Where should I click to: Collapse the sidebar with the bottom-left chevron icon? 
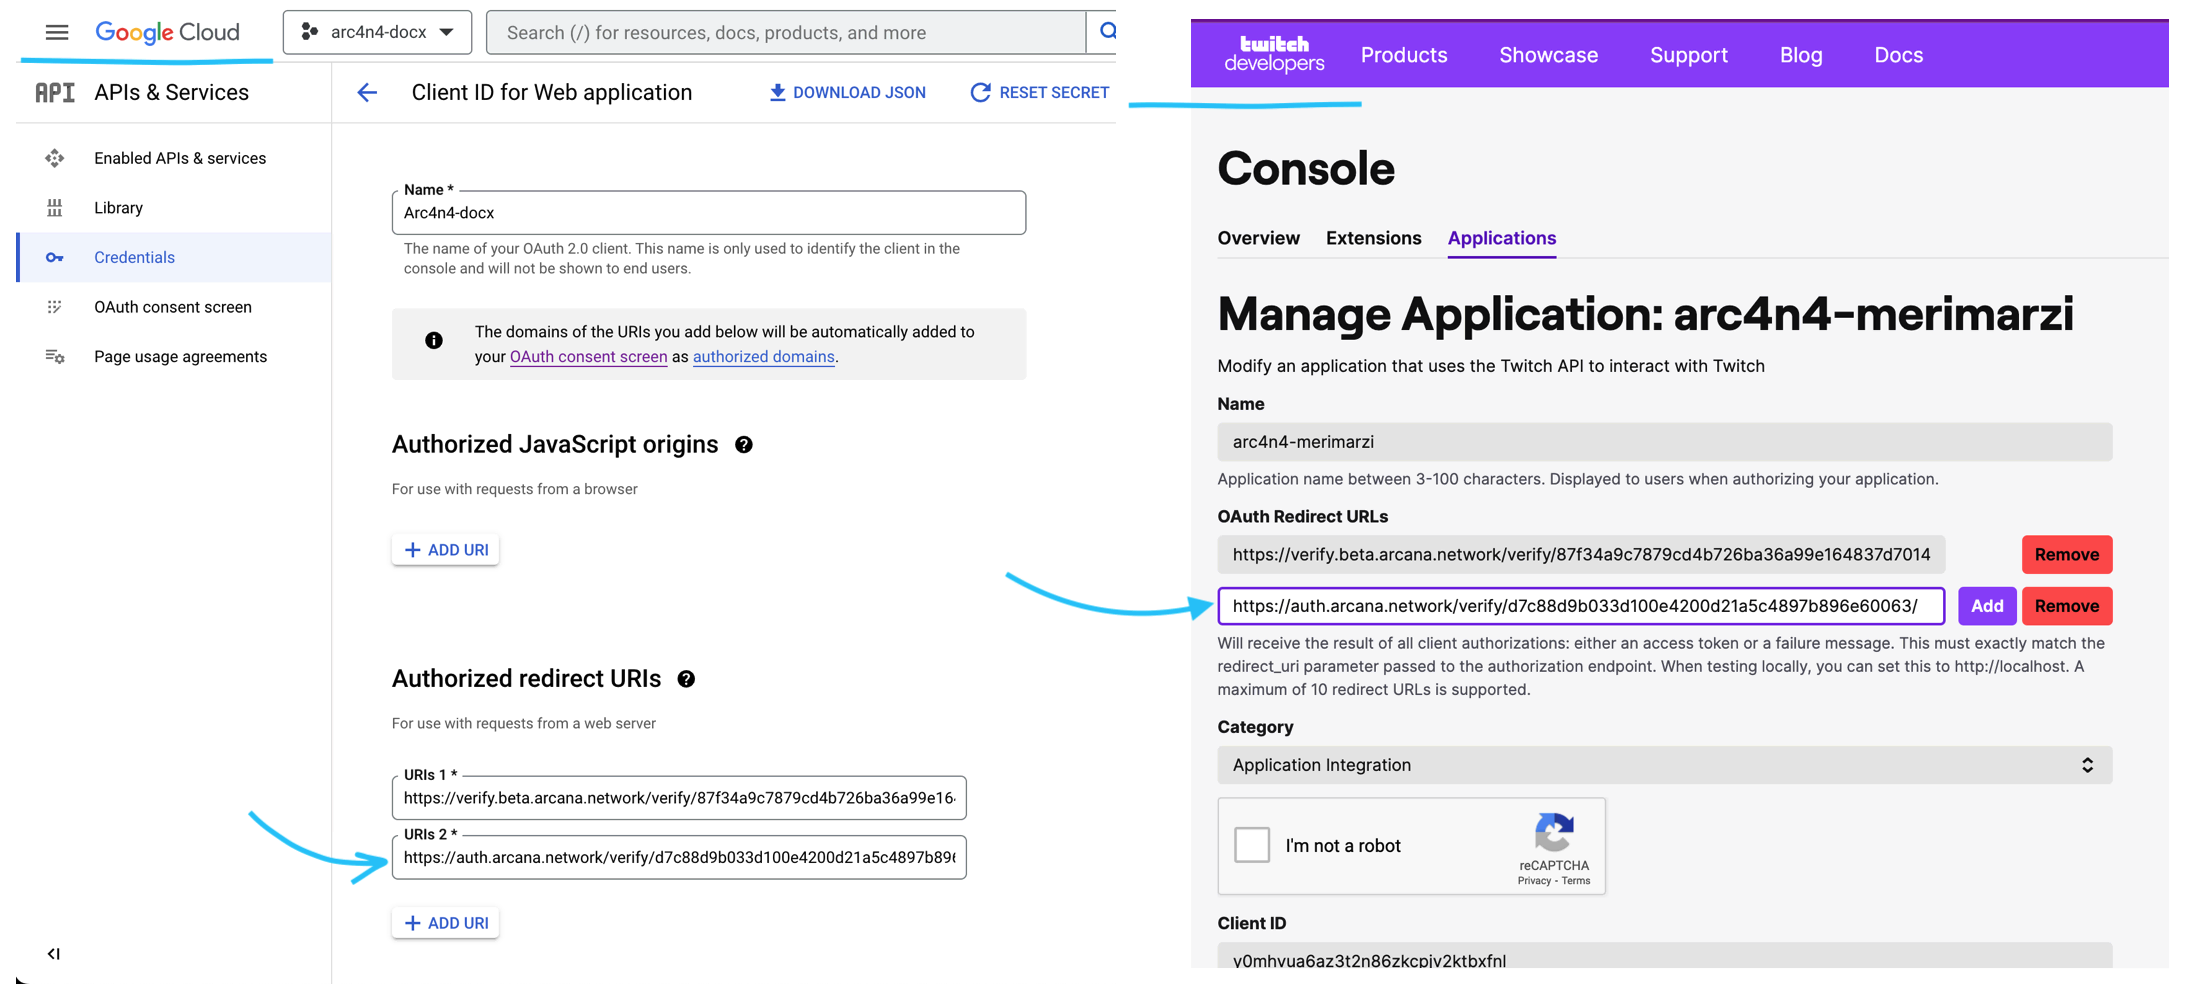(53, 953)
